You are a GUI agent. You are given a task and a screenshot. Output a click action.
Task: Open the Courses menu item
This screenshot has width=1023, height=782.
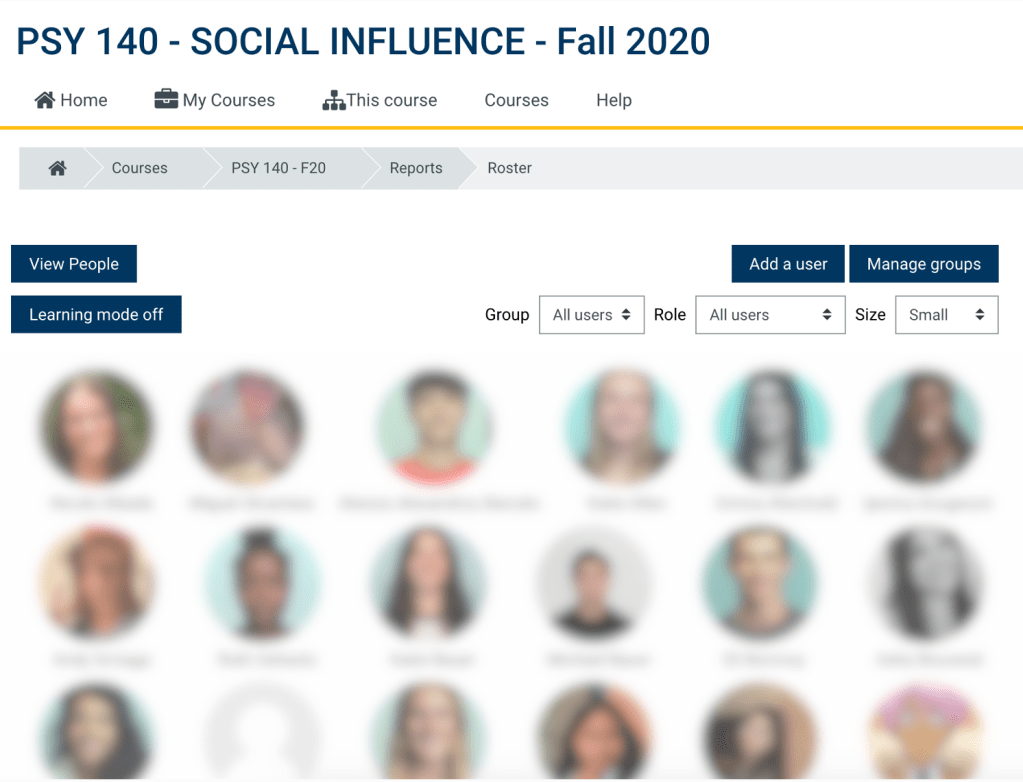coord(516,100)
